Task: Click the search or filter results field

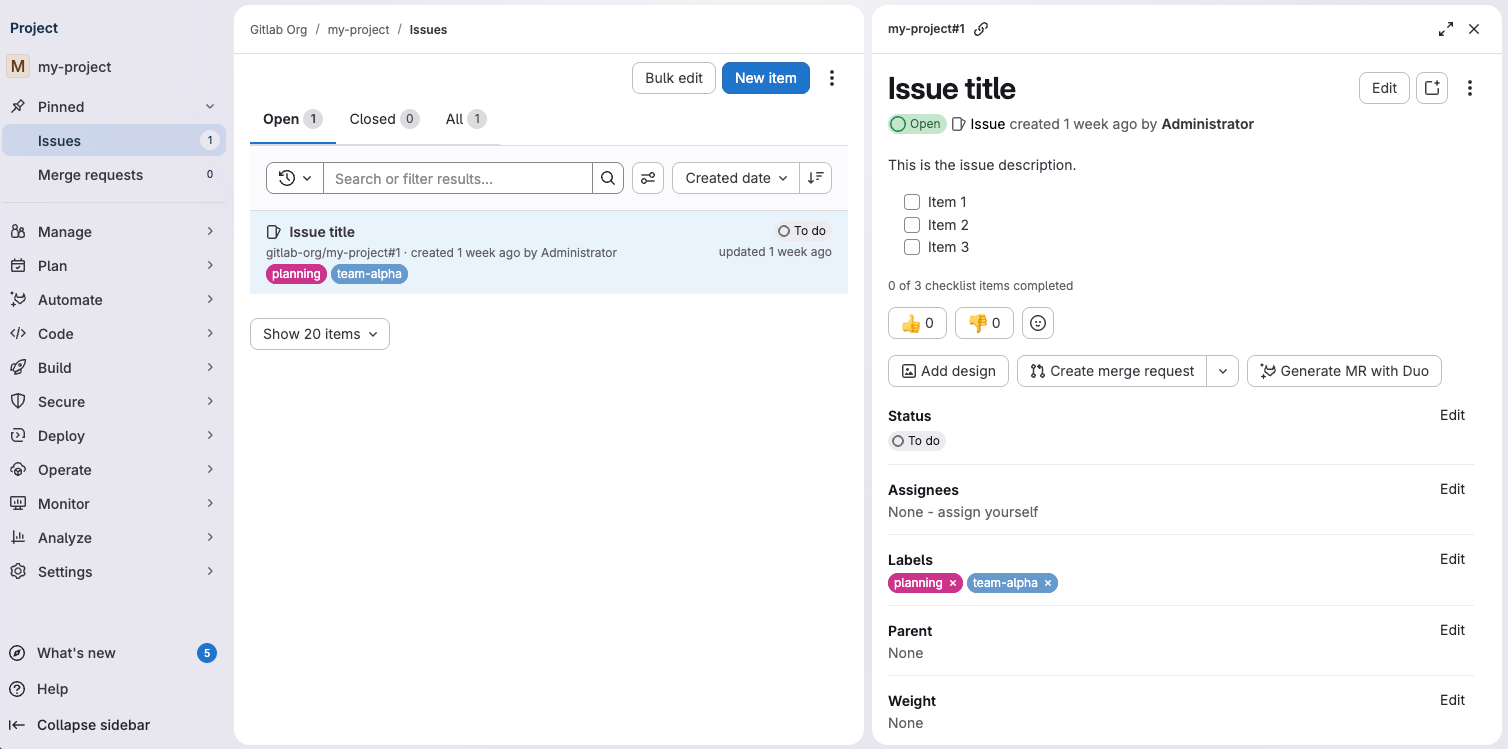Action: click(457, 178)
